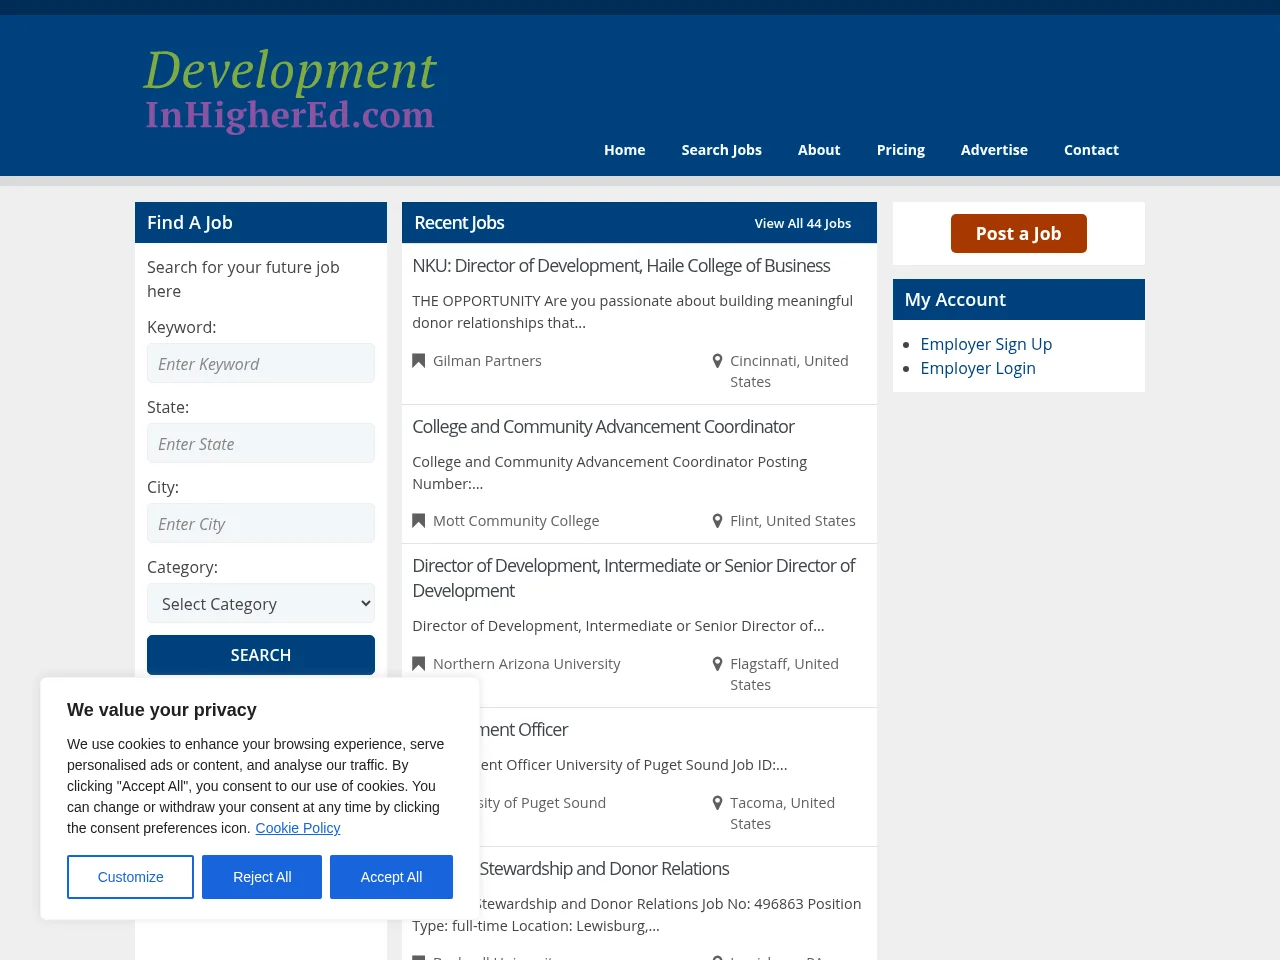Viewport: 1280px width, 960px height.
Task: Click bookmark icon beside Northern Arizona University
Action: tap(419, 664)
